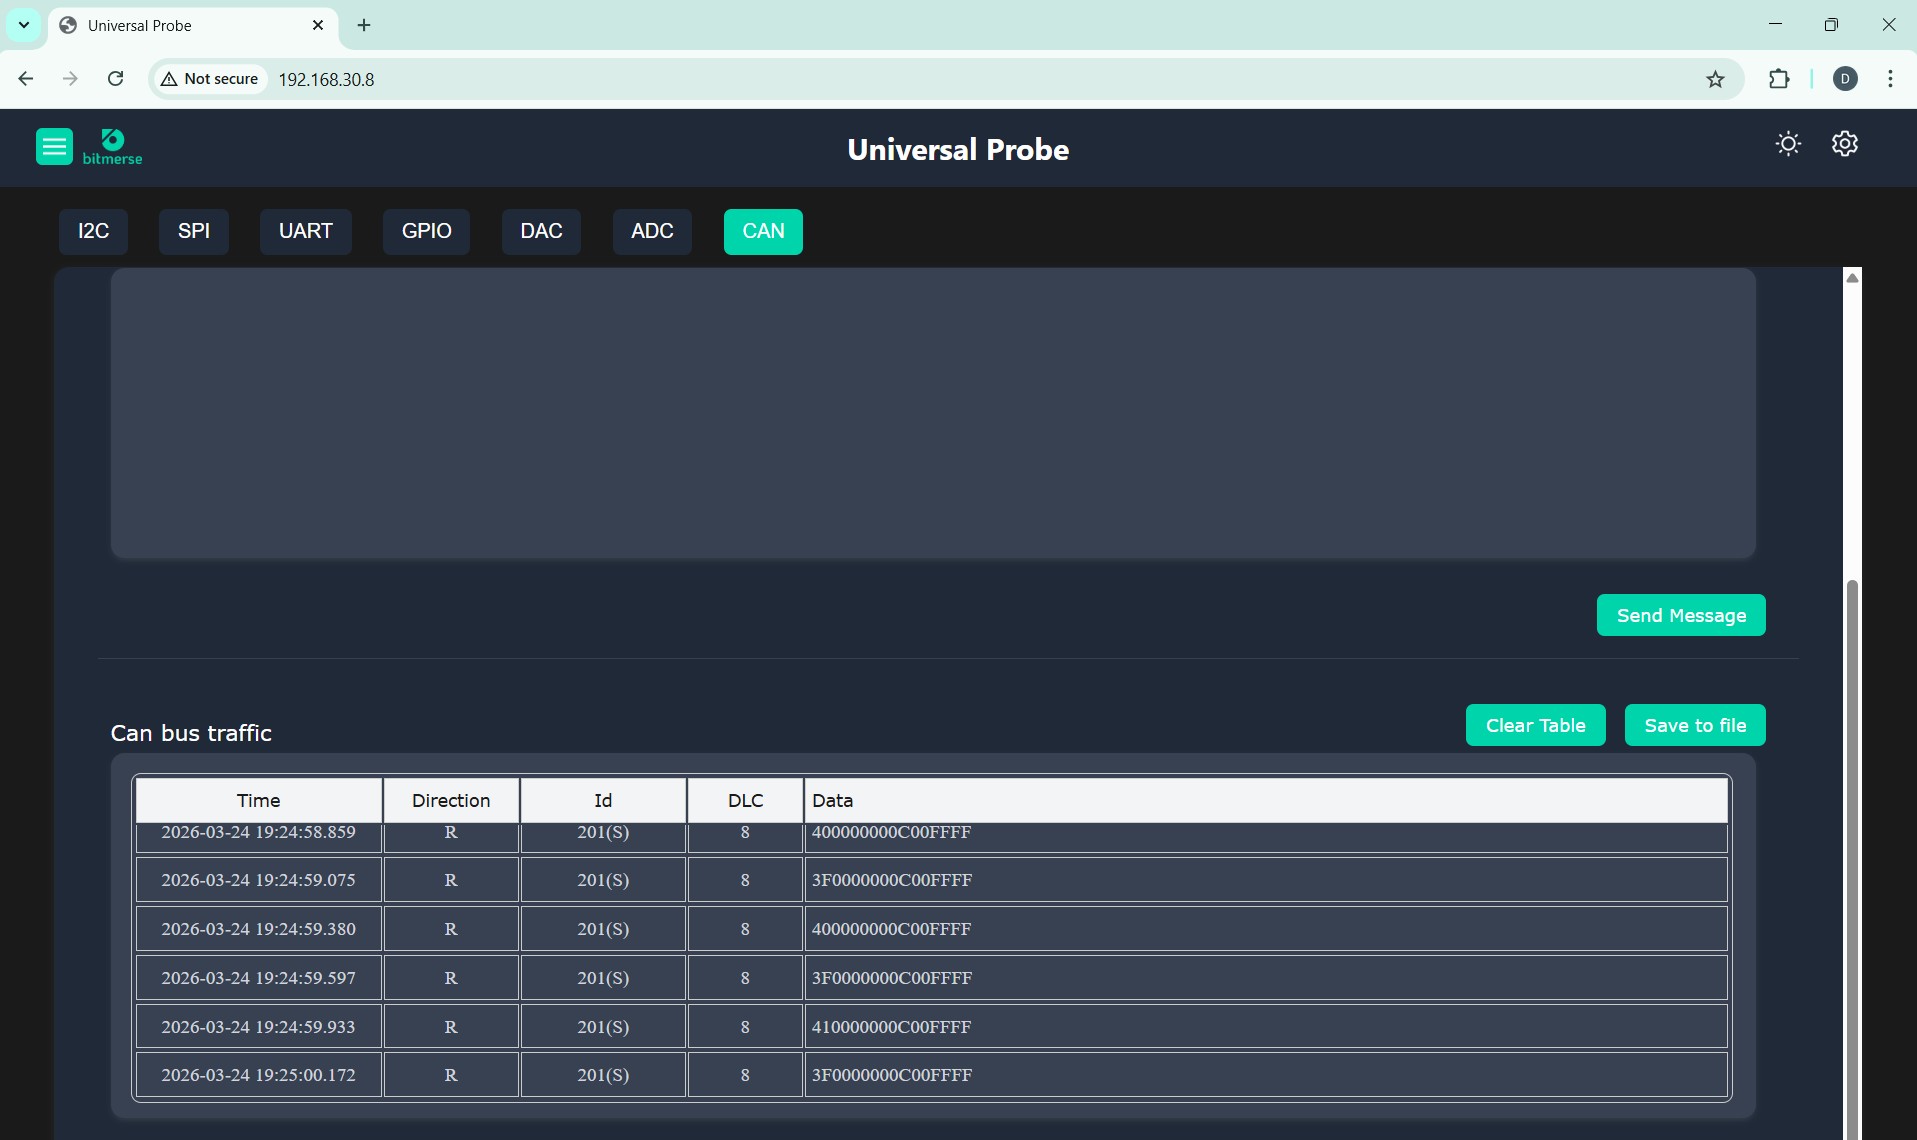This screenshot has height=1140, width=1917.
Task: View the Not secure site info
Action: tap(210, 79)
